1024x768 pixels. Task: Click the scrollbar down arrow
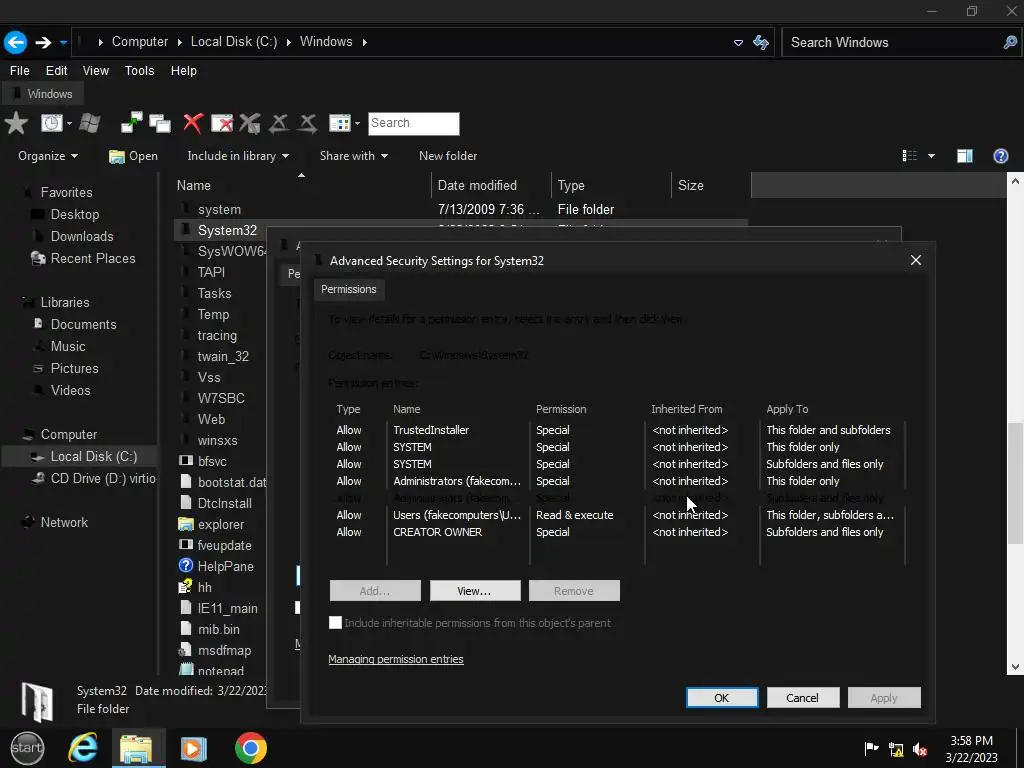[1015, 667]
